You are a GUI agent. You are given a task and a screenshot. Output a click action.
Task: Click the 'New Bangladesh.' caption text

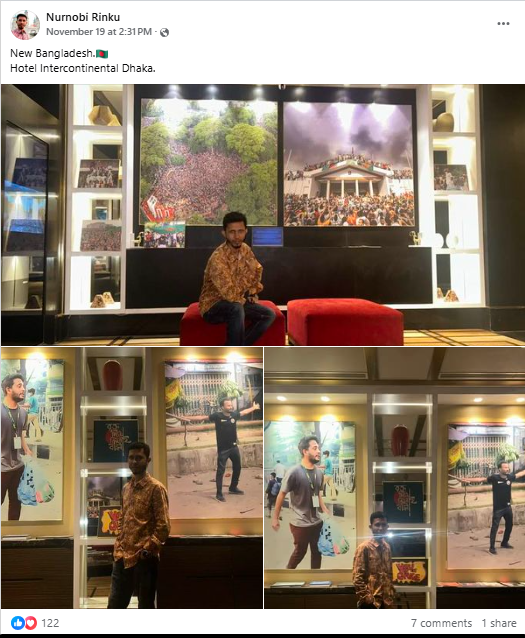[52, 53]
